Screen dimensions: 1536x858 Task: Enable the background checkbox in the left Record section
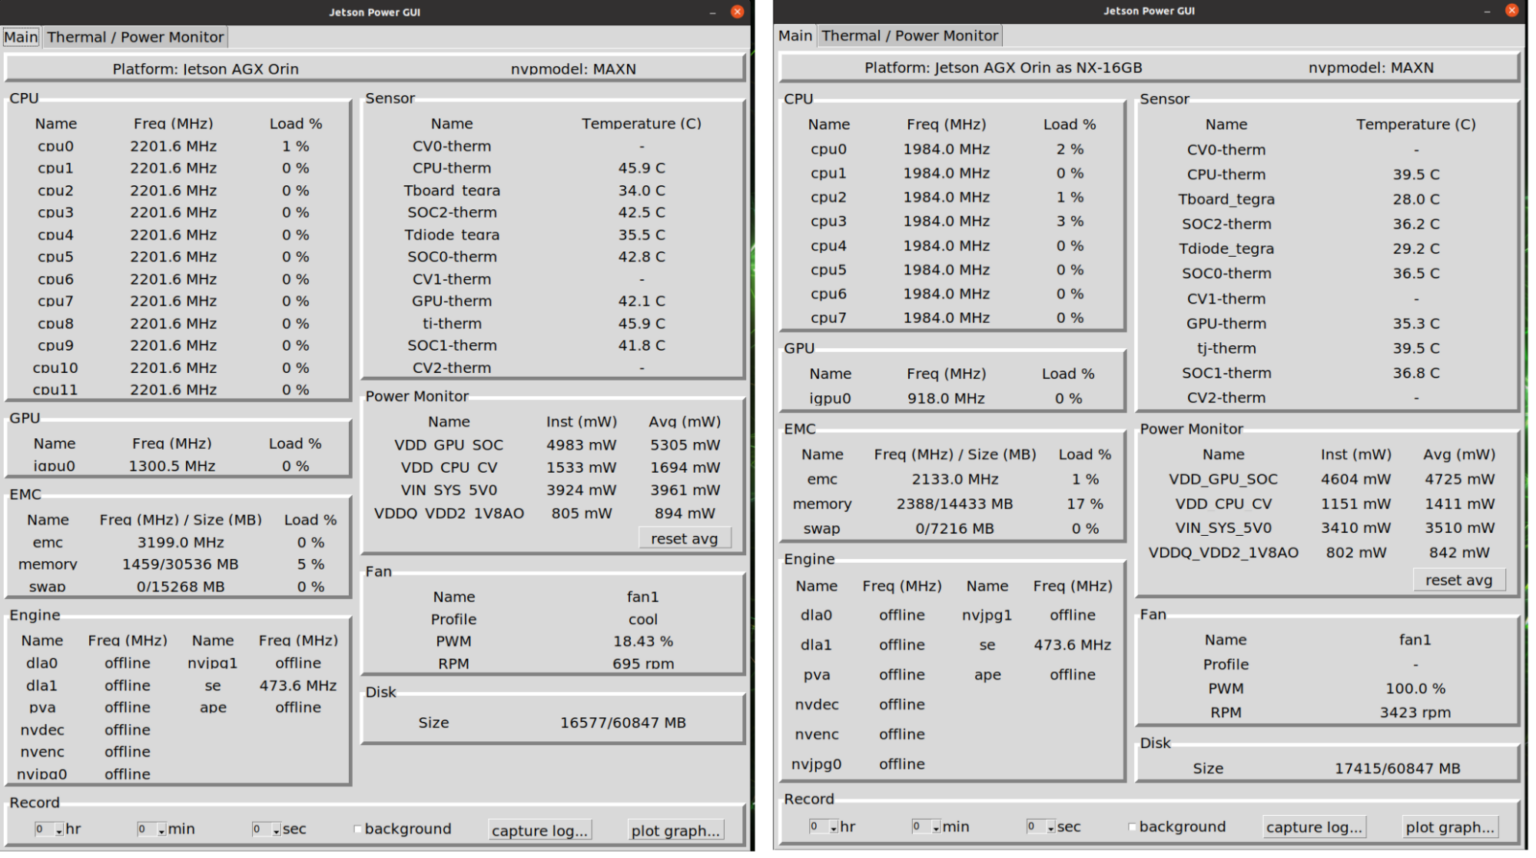point(357,829)
